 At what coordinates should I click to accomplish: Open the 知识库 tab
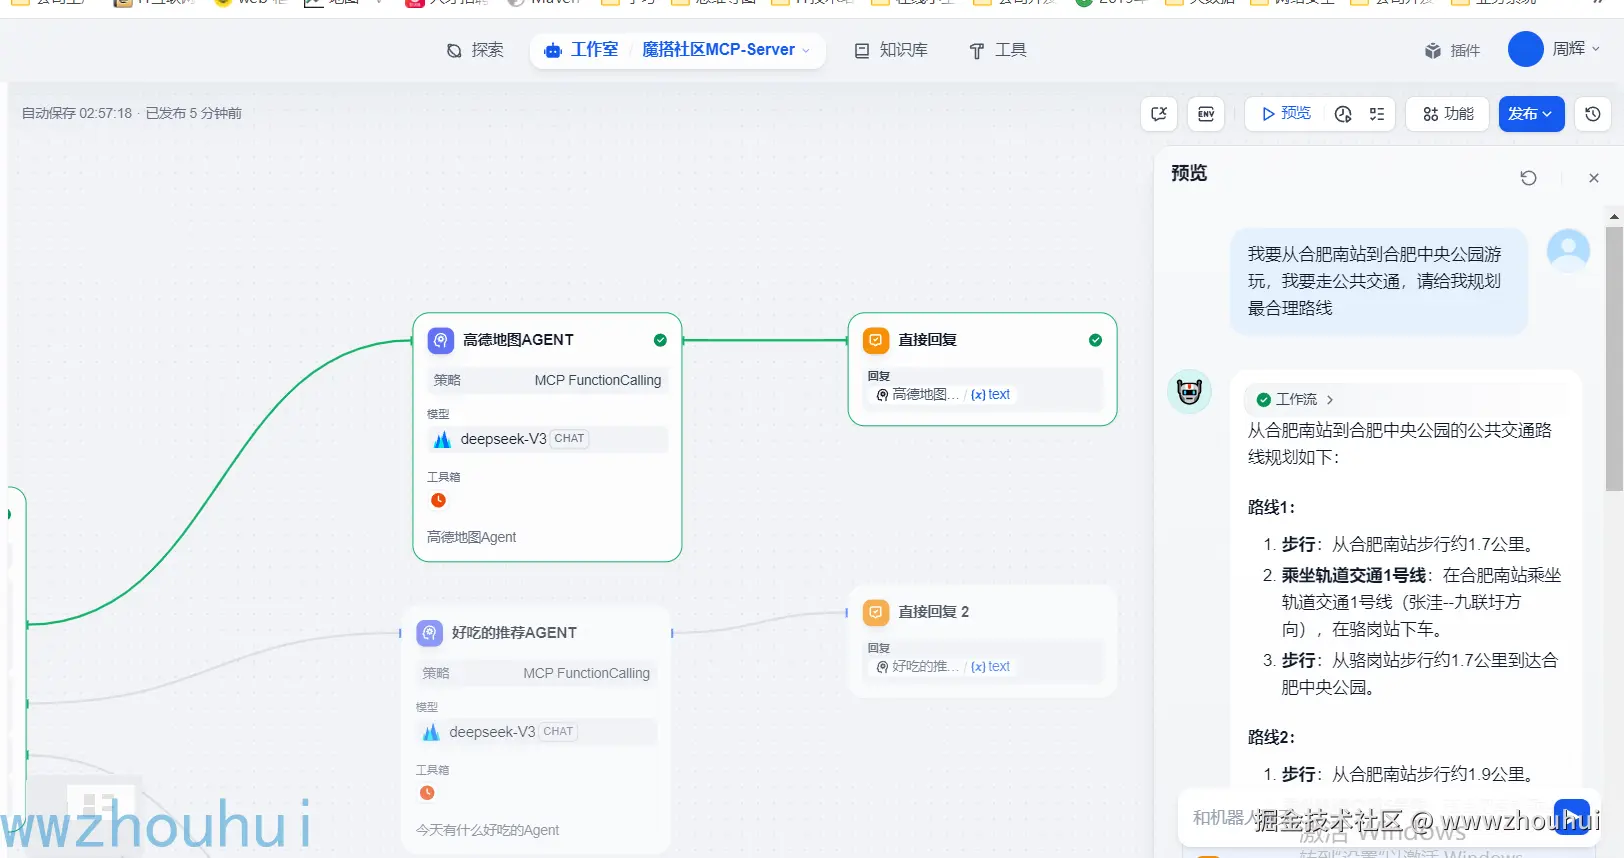(891, 50)
